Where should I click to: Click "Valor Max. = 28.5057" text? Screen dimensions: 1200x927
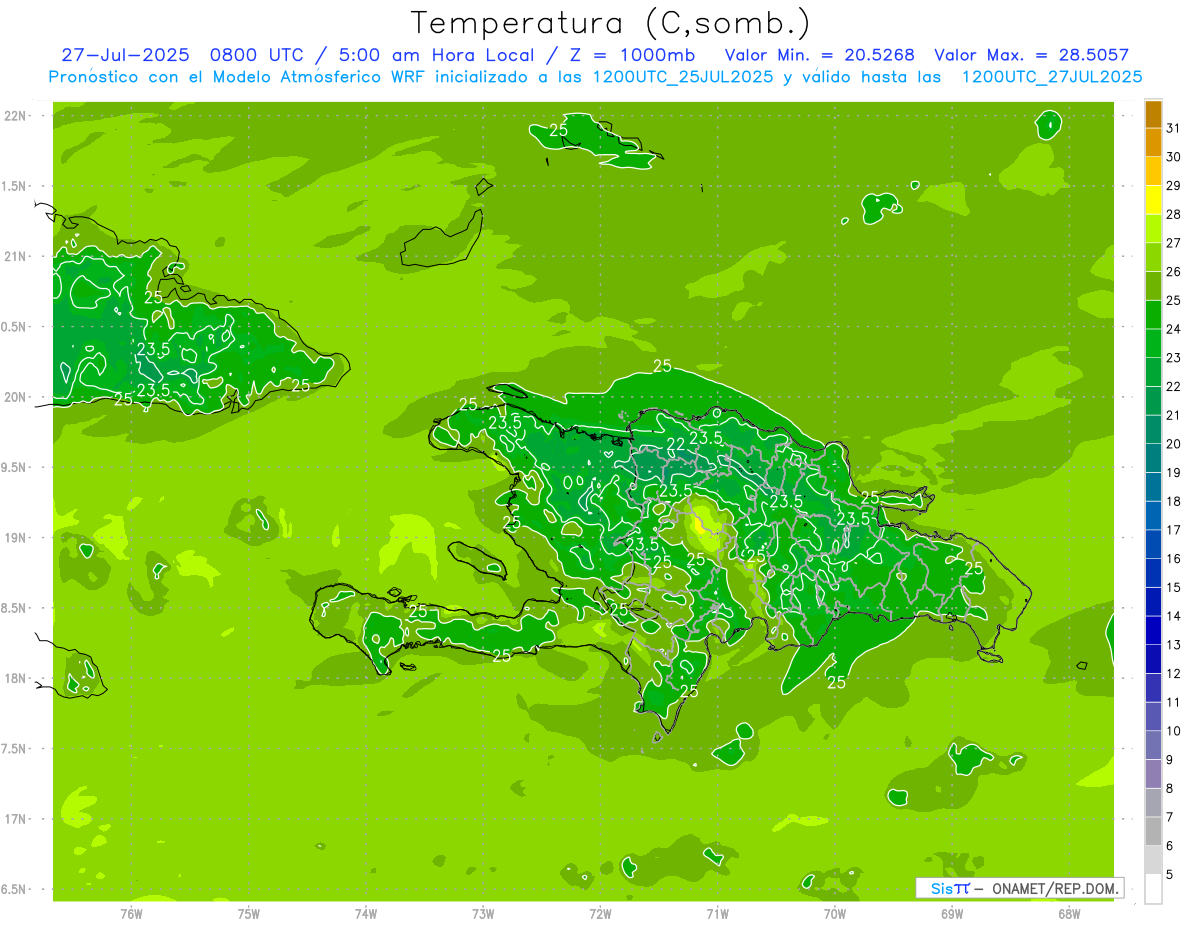point(1031,56)
